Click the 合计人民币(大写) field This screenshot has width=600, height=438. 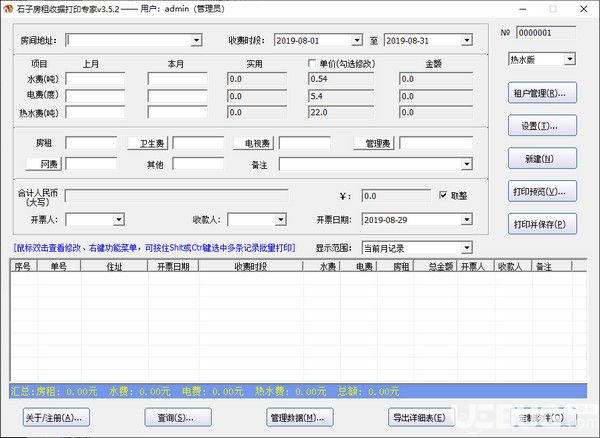coord(176,196)
